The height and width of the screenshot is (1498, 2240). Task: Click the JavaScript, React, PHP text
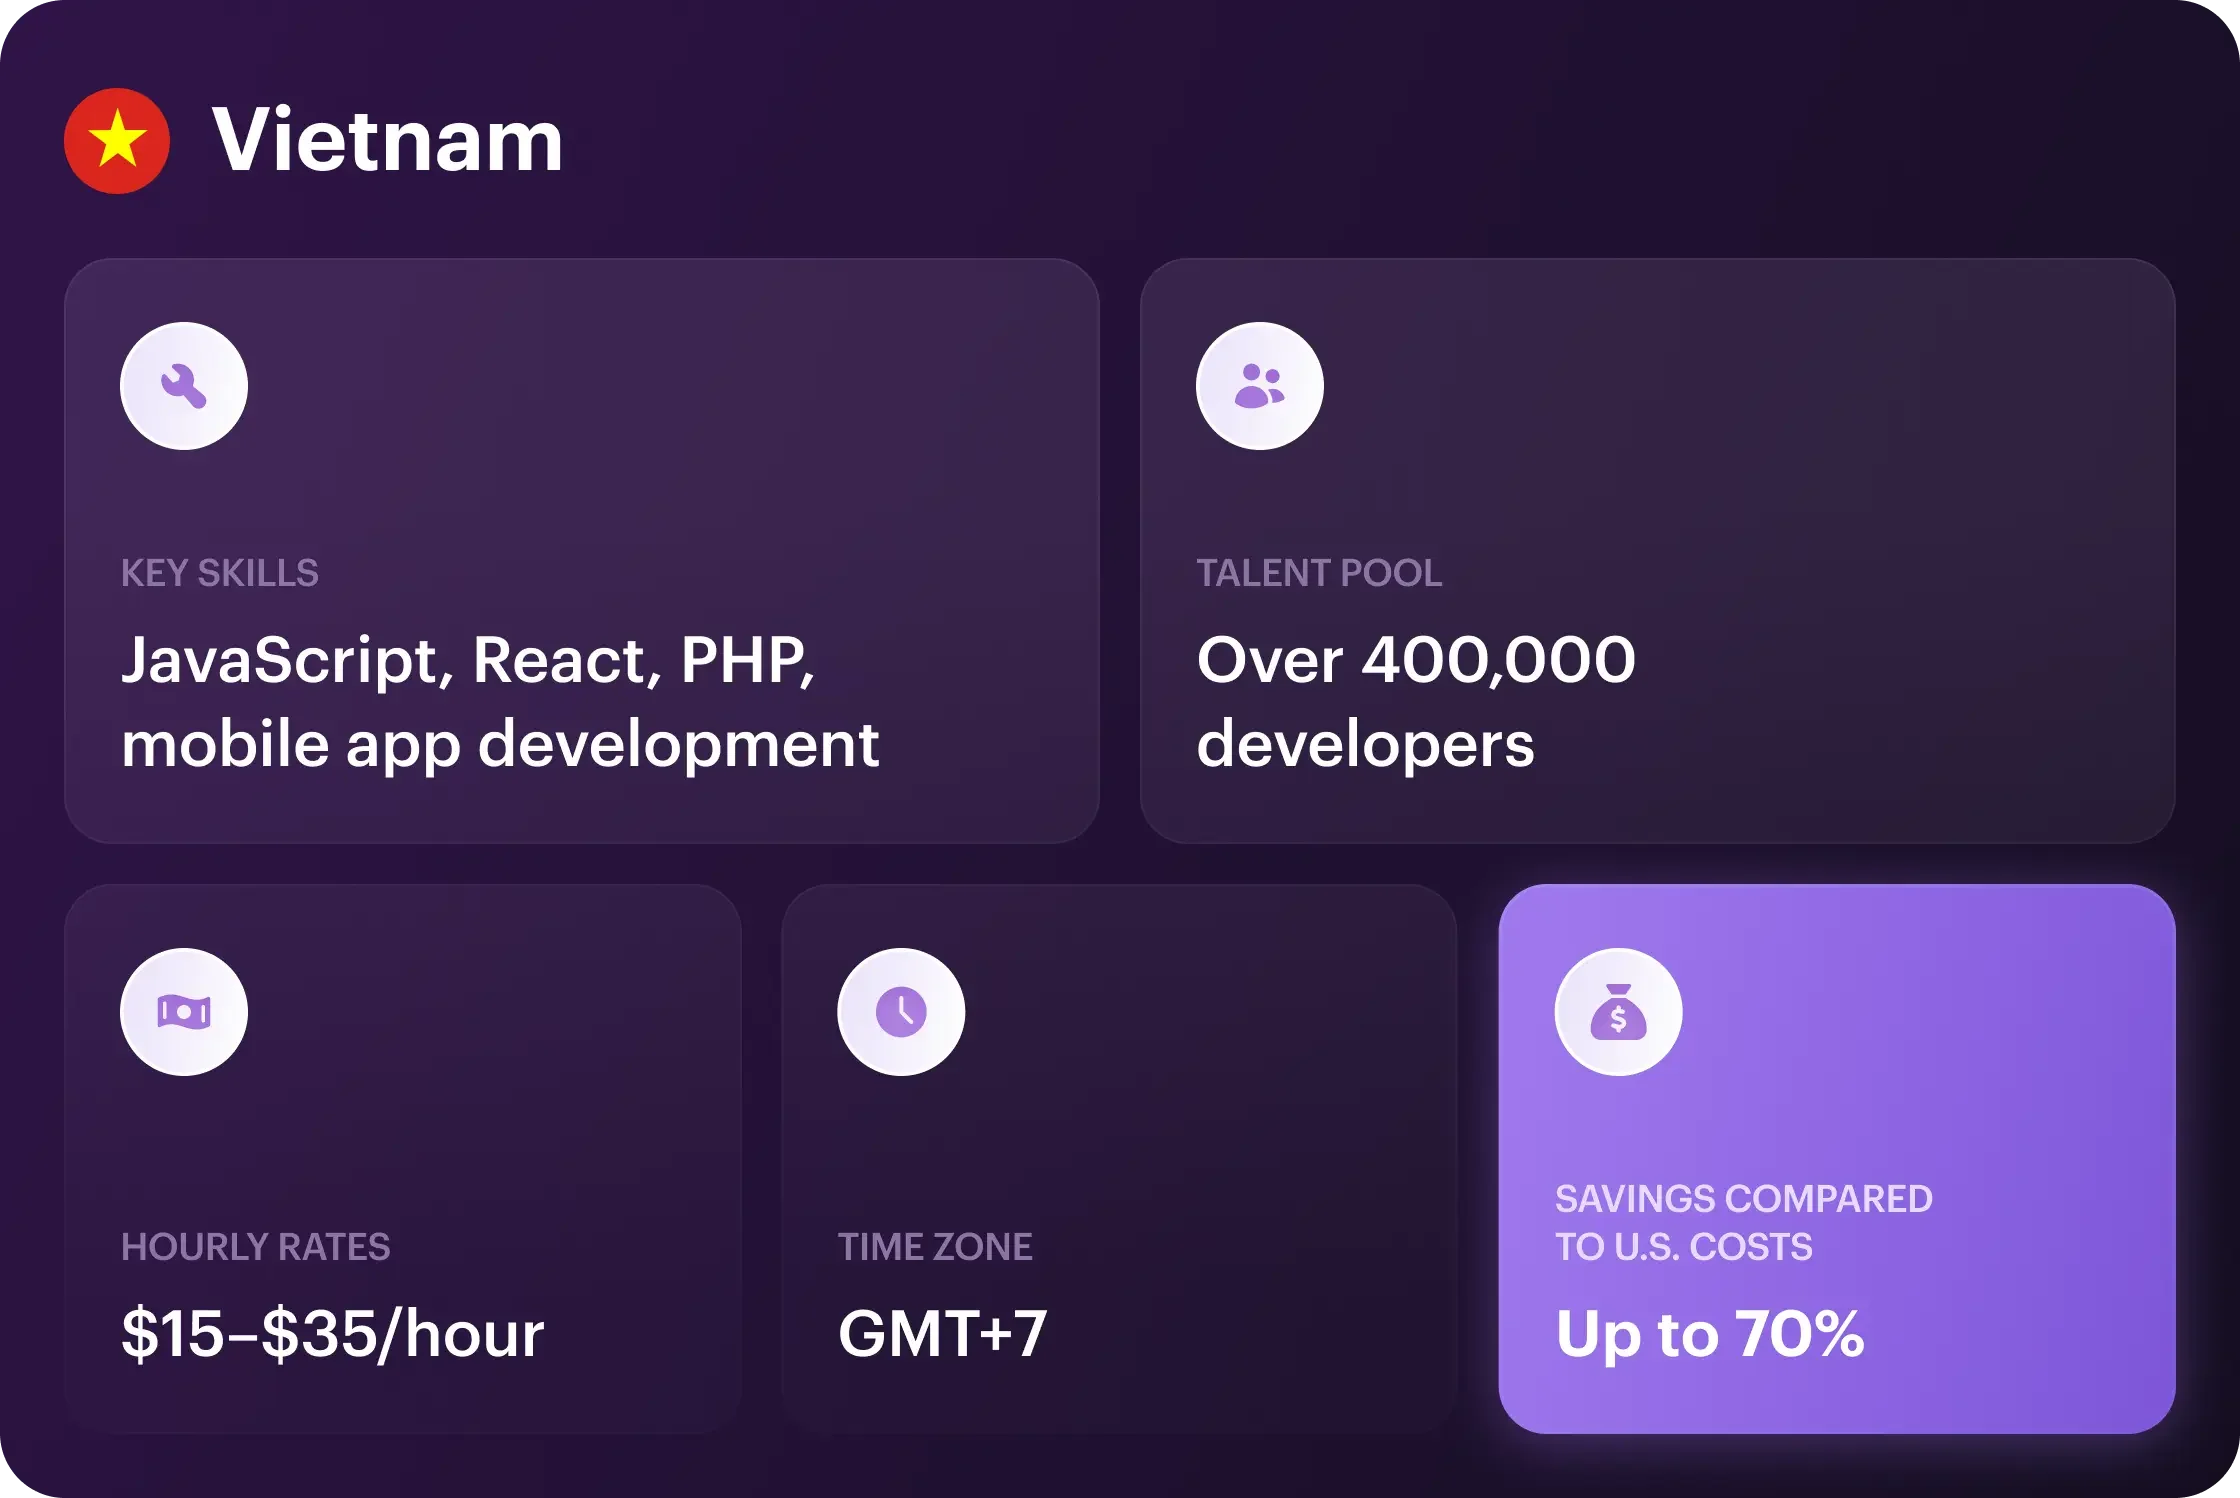point(468,662)
